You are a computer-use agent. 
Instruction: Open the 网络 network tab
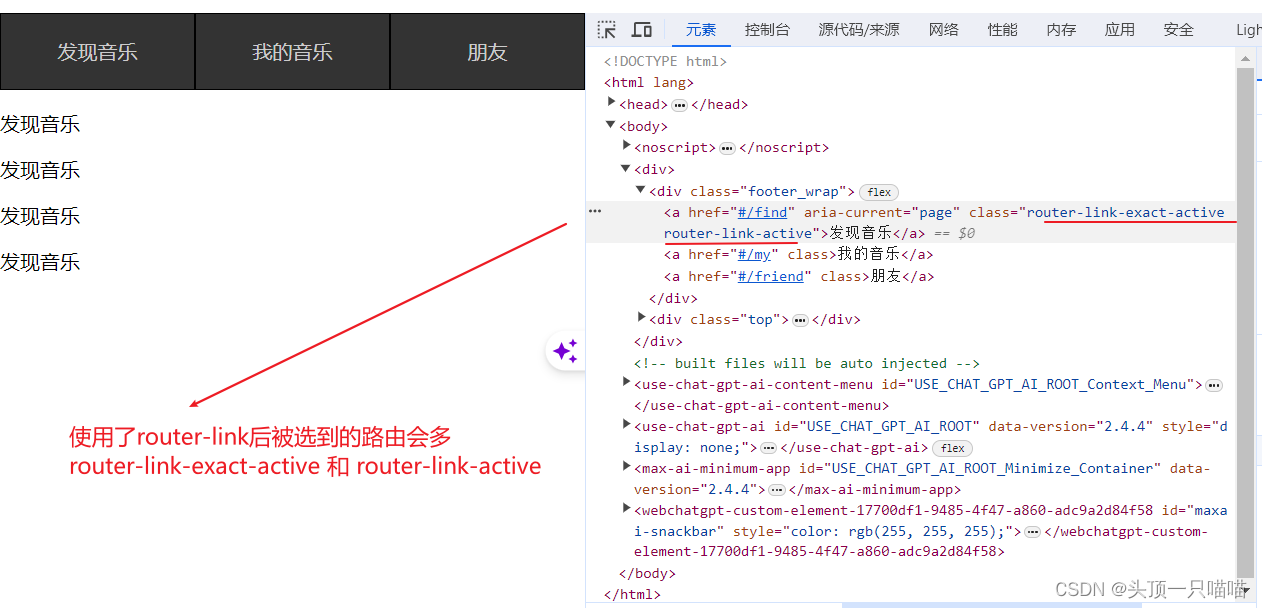pyautogui.click(x=943, y=29)
